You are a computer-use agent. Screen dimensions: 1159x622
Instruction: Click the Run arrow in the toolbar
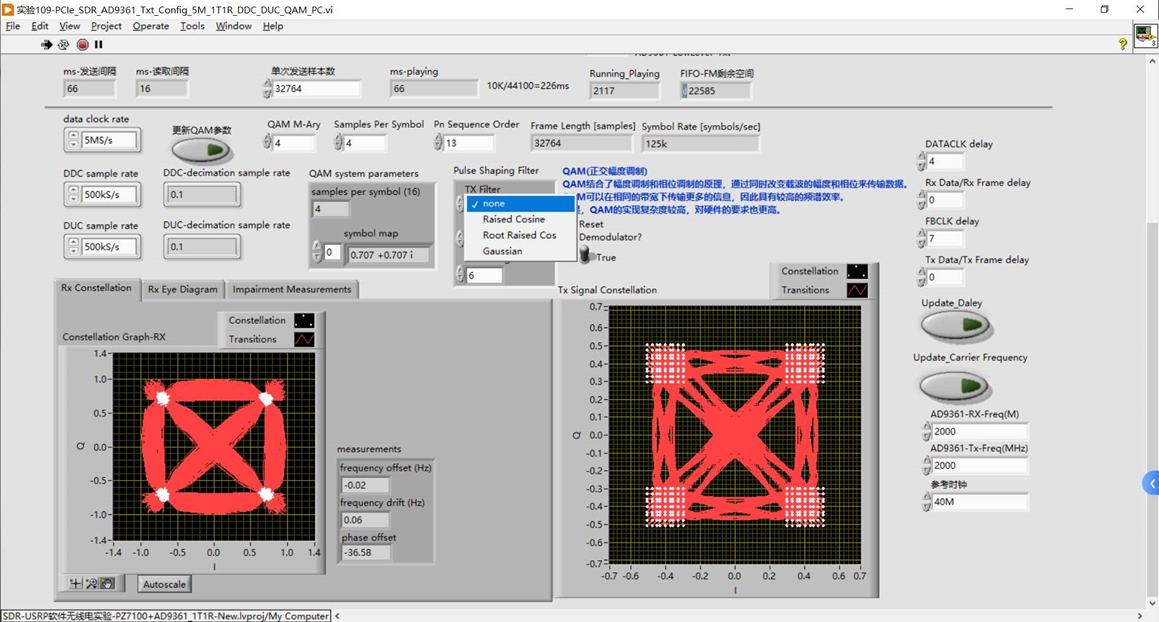47,44
